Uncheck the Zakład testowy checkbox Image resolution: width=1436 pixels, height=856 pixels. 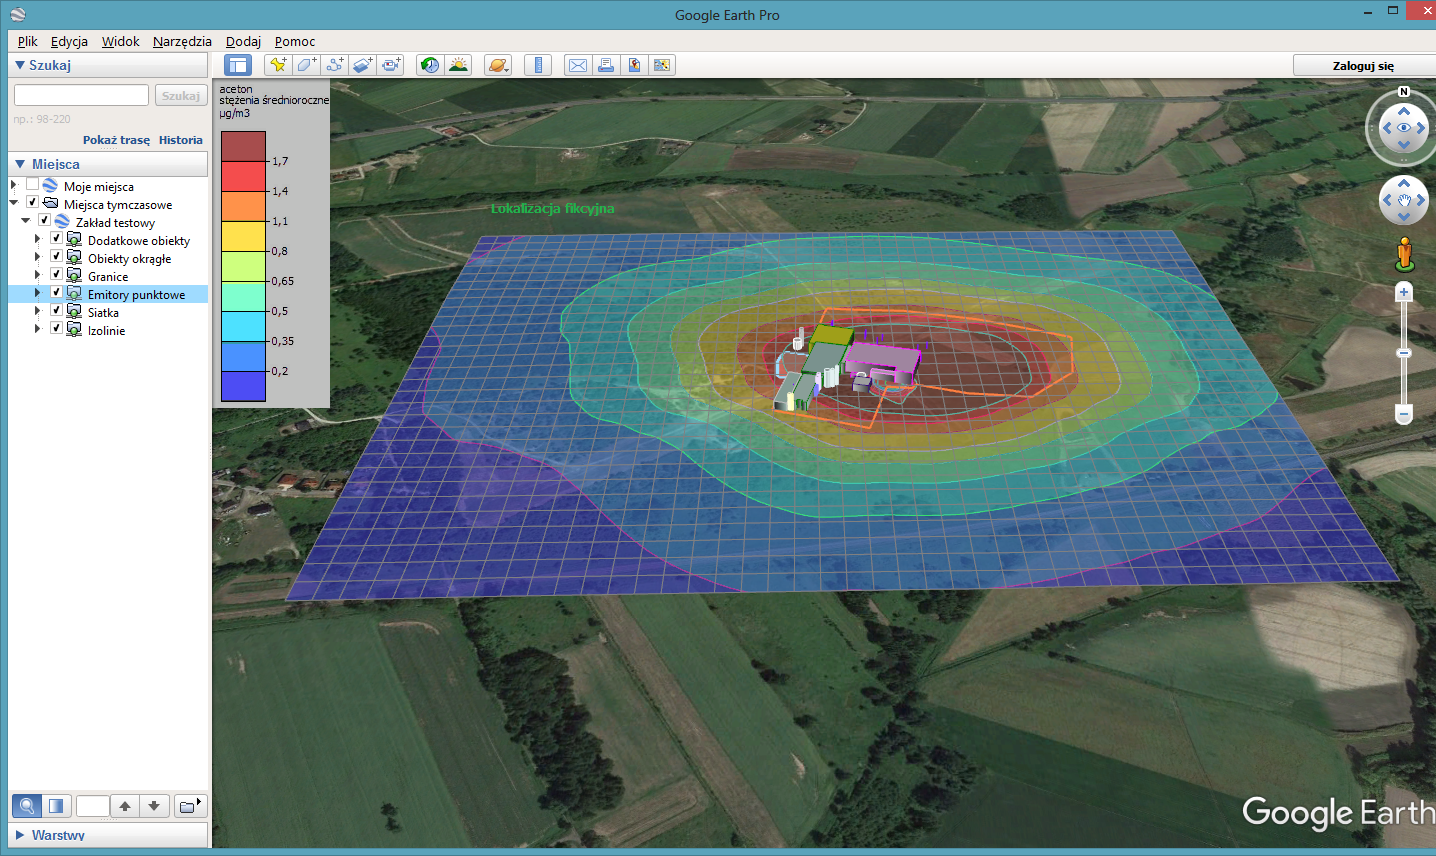point(44,221)
